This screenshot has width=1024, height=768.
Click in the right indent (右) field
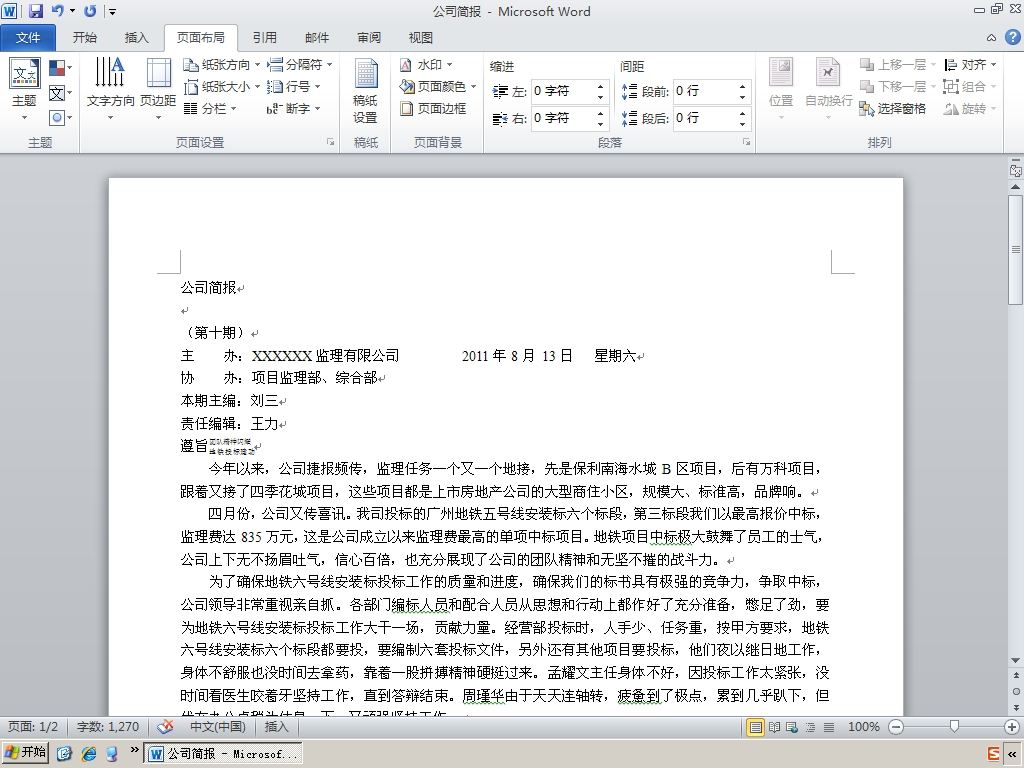click(562, 118)
